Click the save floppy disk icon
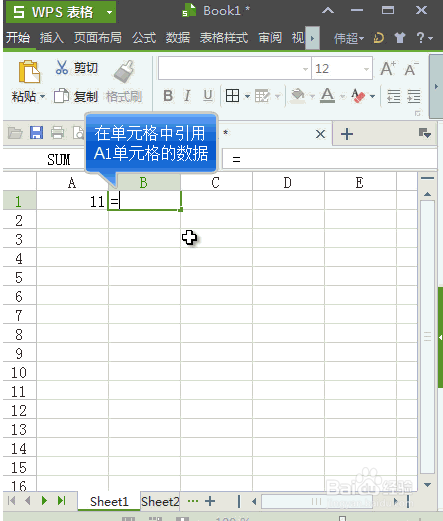The width and height of the screenshot is (443, 521). (x=36, y=133)
